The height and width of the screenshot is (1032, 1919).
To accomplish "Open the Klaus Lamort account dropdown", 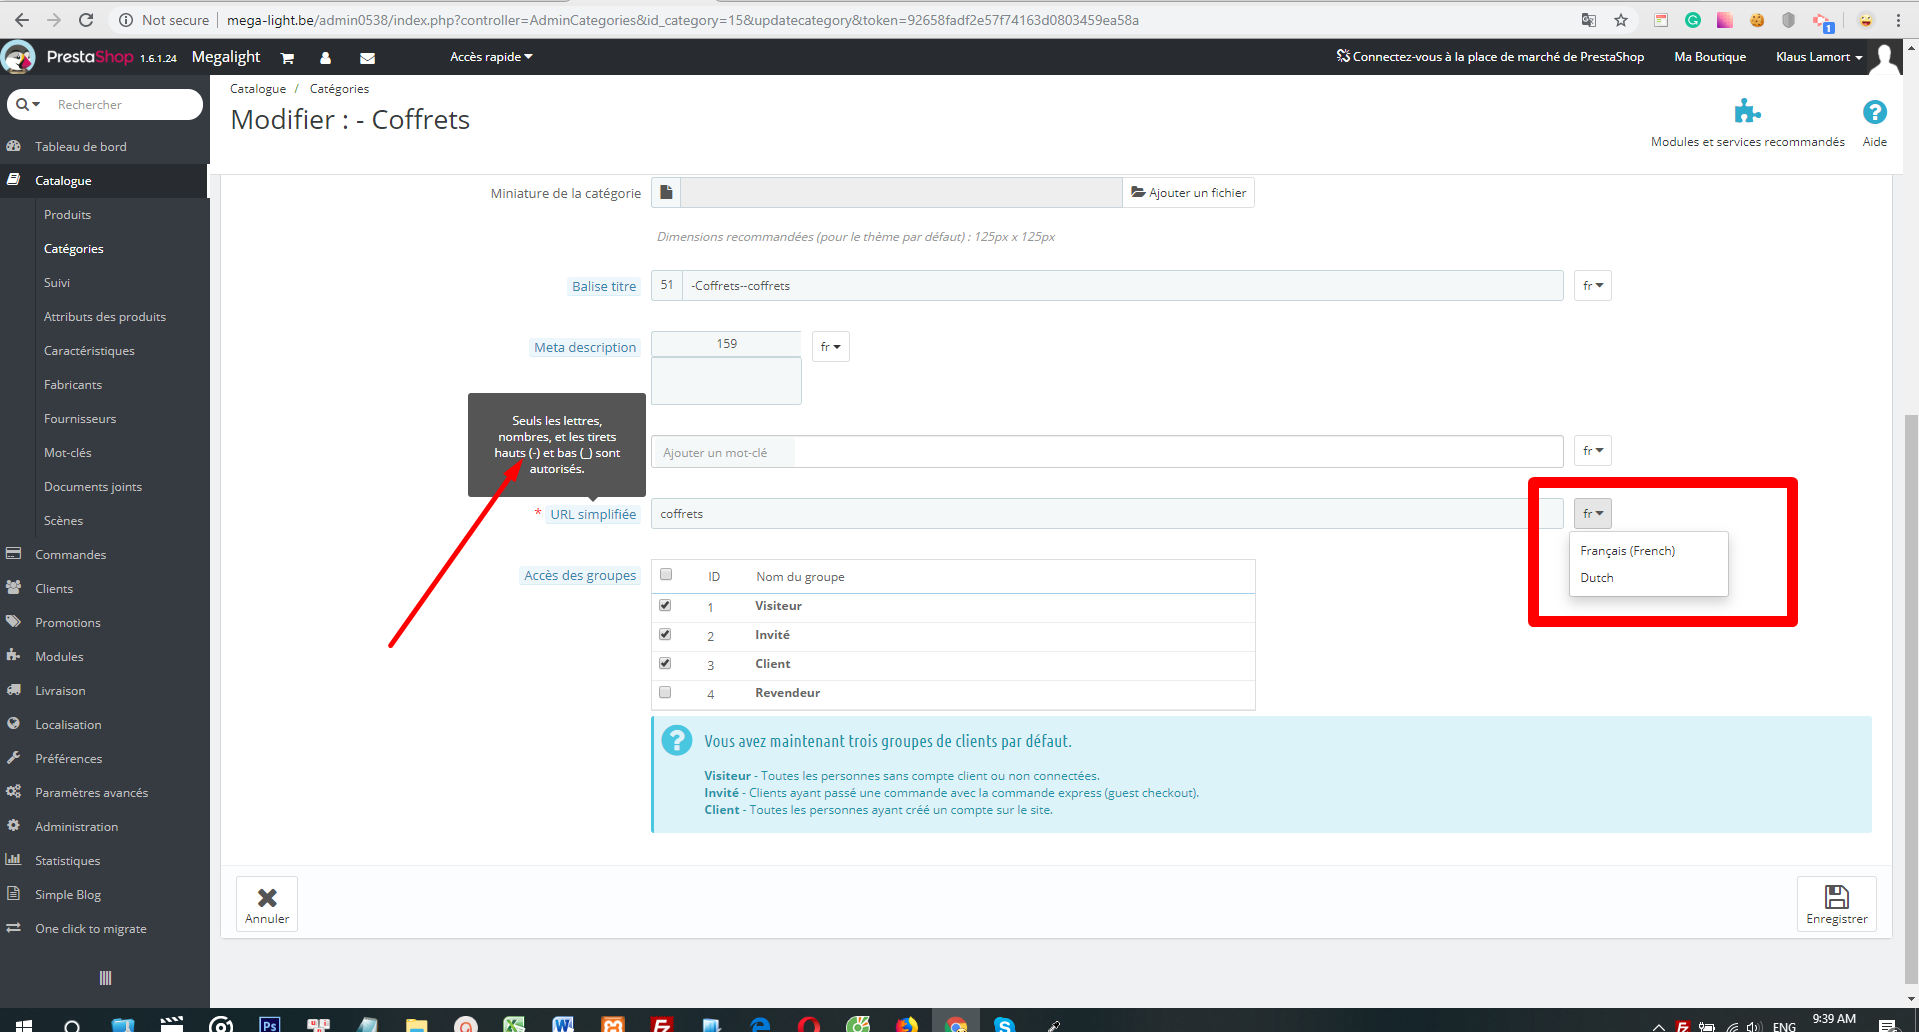I will coord(1819,57).
